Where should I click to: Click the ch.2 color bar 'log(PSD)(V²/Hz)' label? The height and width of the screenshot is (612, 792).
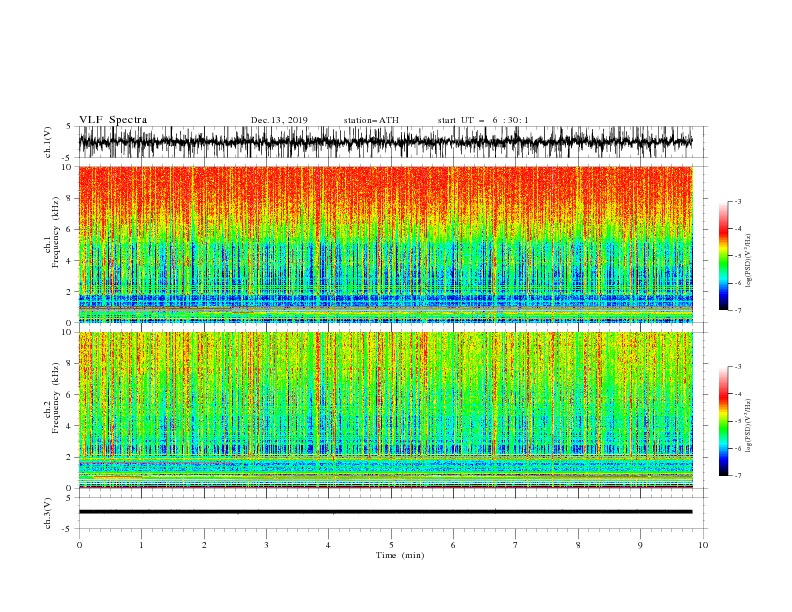[x=749, y=426]
